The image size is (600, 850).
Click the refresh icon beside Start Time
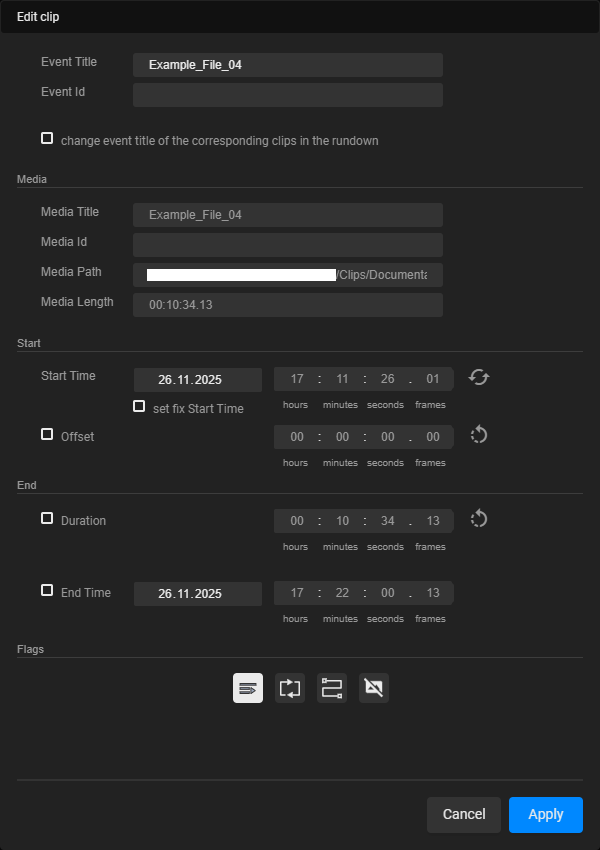tap(478, 377)
